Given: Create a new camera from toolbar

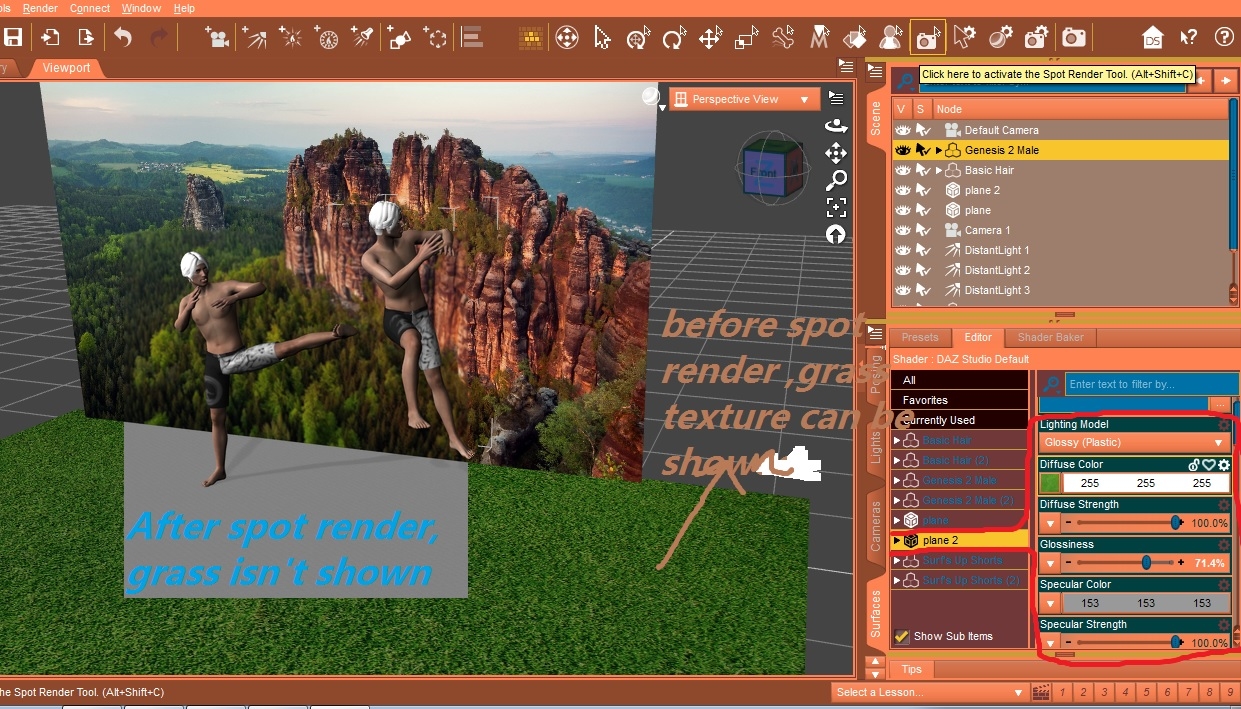Looking at the screenshot, I should [216, 38].
